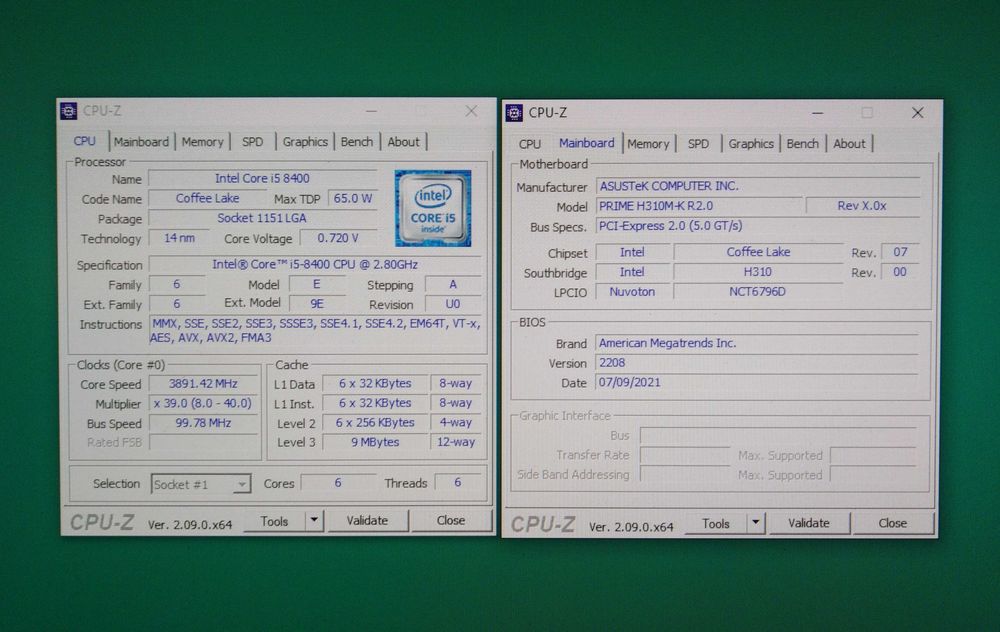Click Cores count value field

pos(338,483)
